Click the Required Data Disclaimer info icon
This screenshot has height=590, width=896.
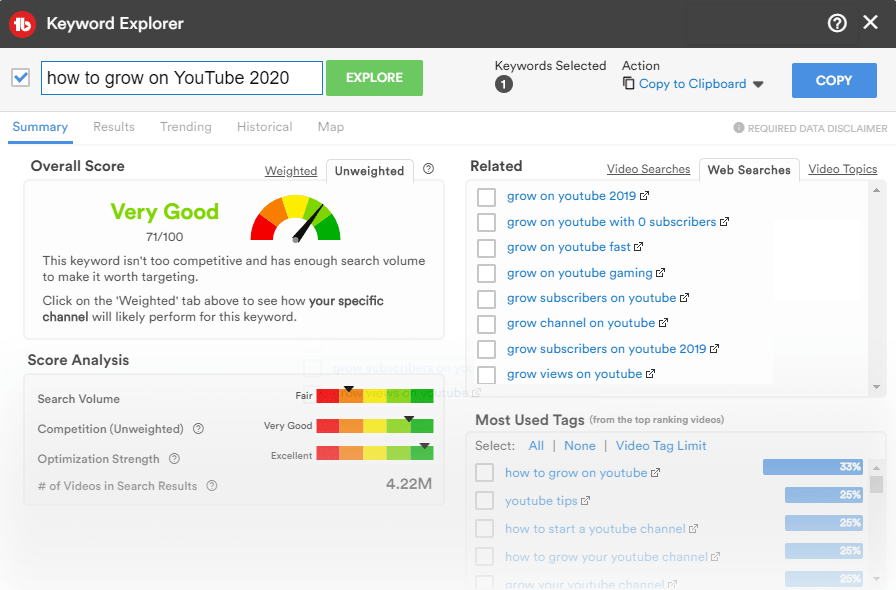click(x=739, y=128)
